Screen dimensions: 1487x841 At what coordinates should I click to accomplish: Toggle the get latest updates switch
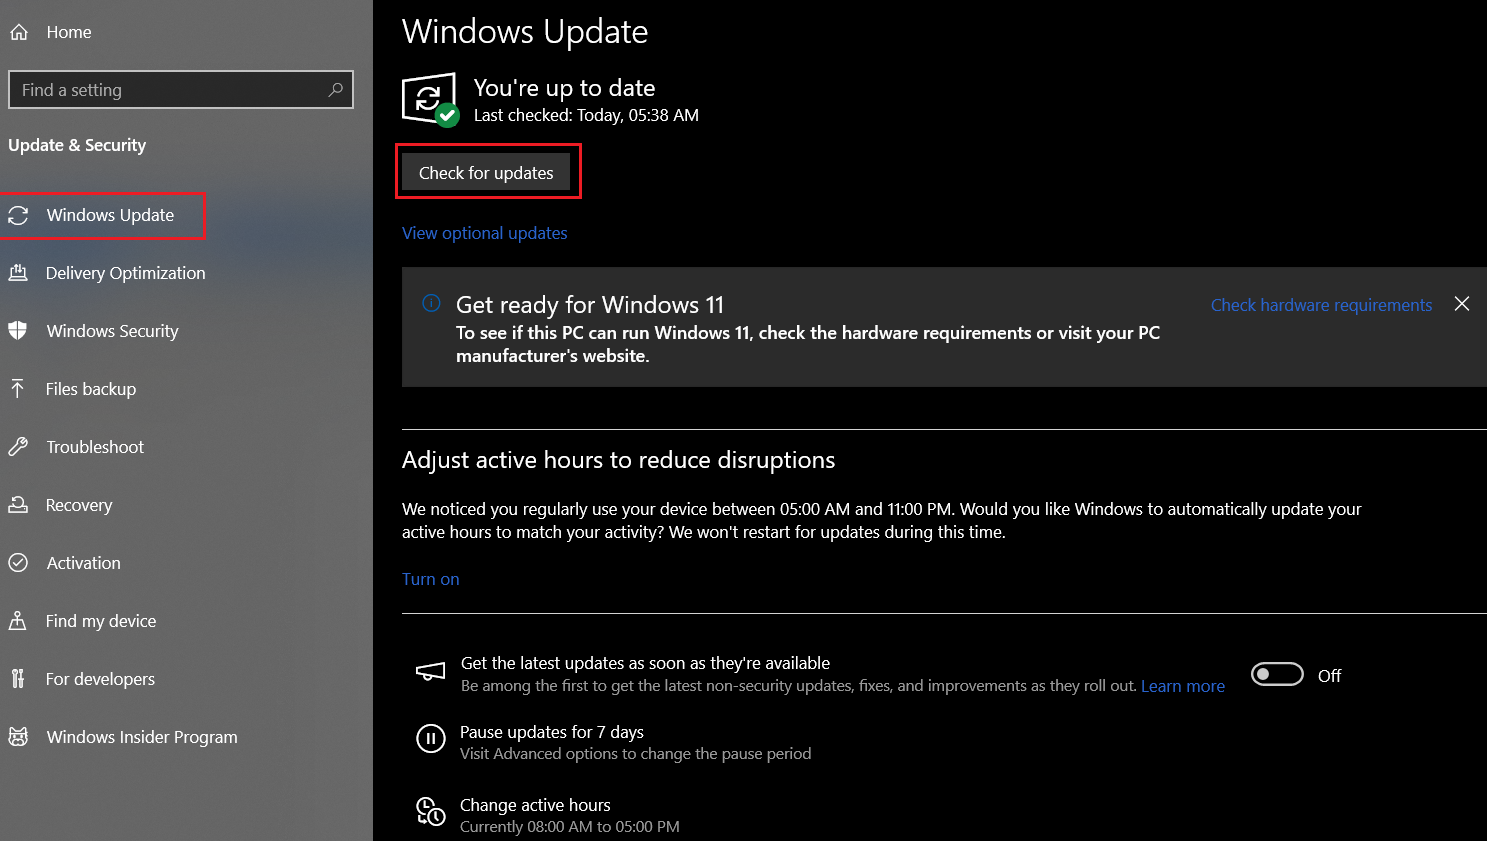[x=1277, y=675]
